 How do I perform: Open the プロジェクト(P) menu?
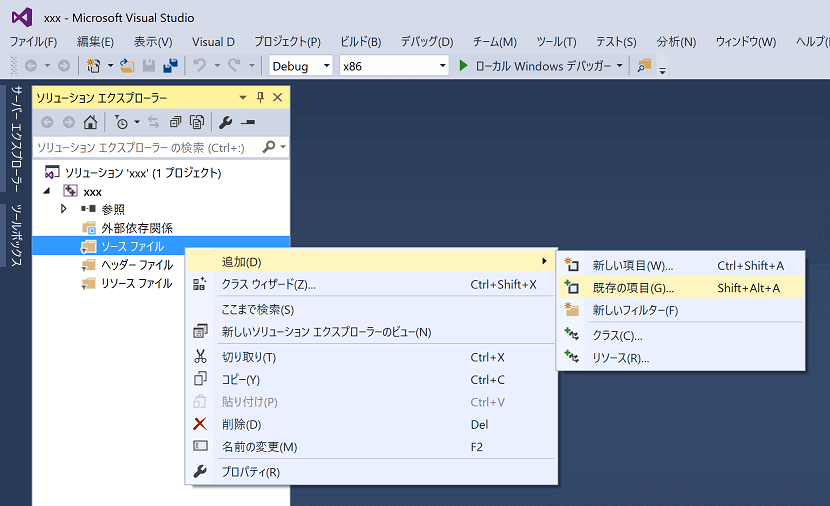287,41
